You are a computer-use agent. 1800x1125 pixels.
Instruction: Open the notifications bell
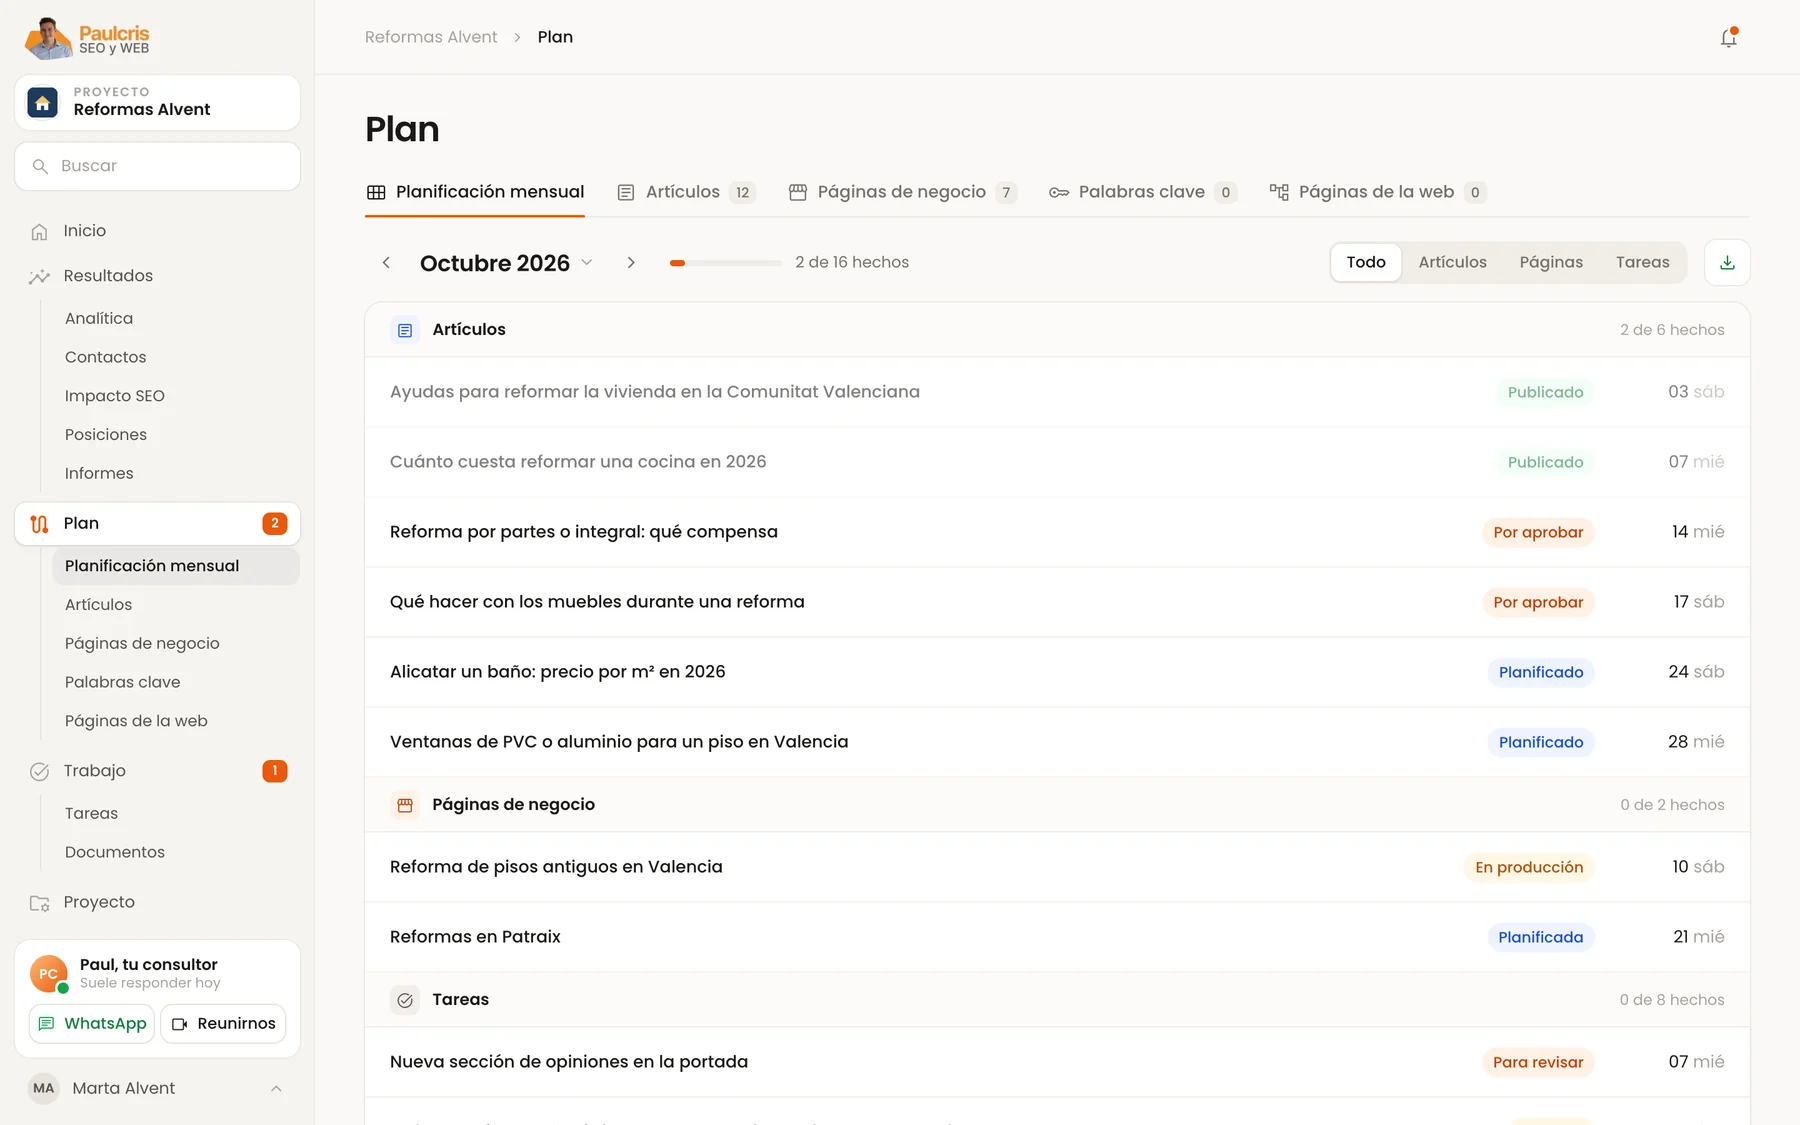[x=1728, y=38]
